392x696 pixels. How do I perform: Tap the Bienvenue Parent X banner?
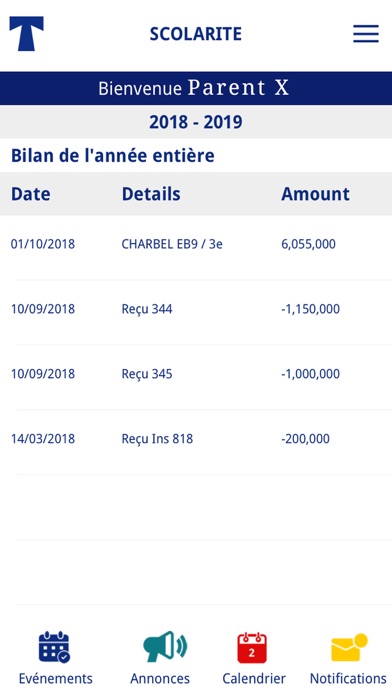coord(196,88)
